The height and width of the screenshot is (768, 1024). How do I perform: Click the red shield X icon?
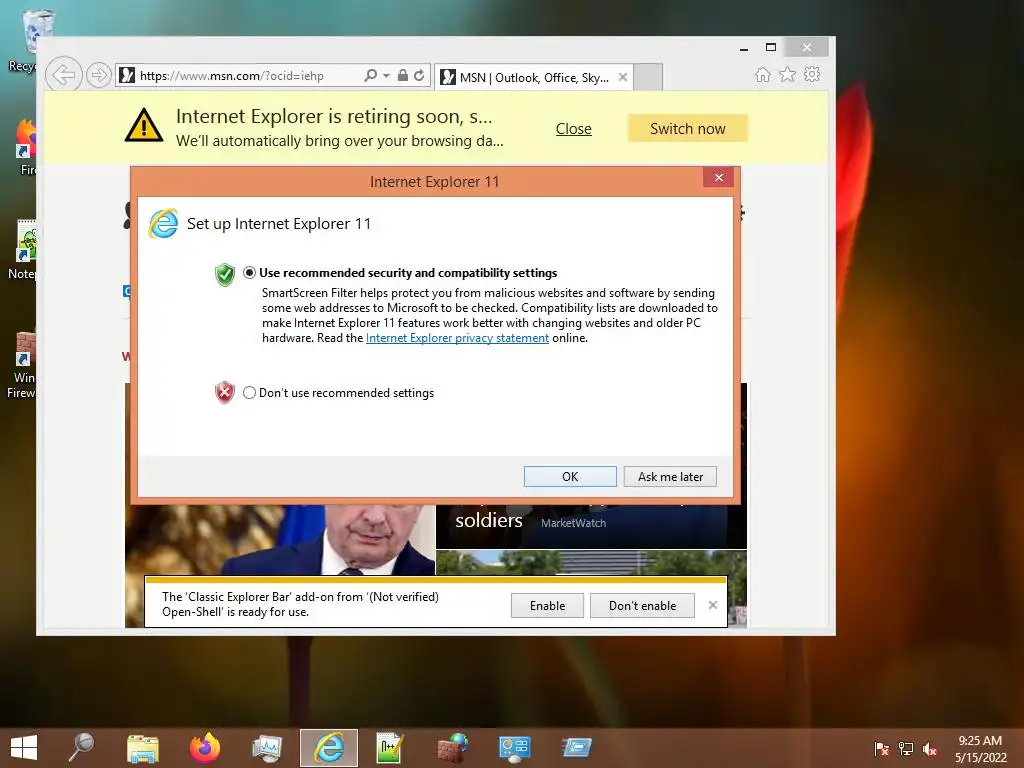tap(225, 392)
